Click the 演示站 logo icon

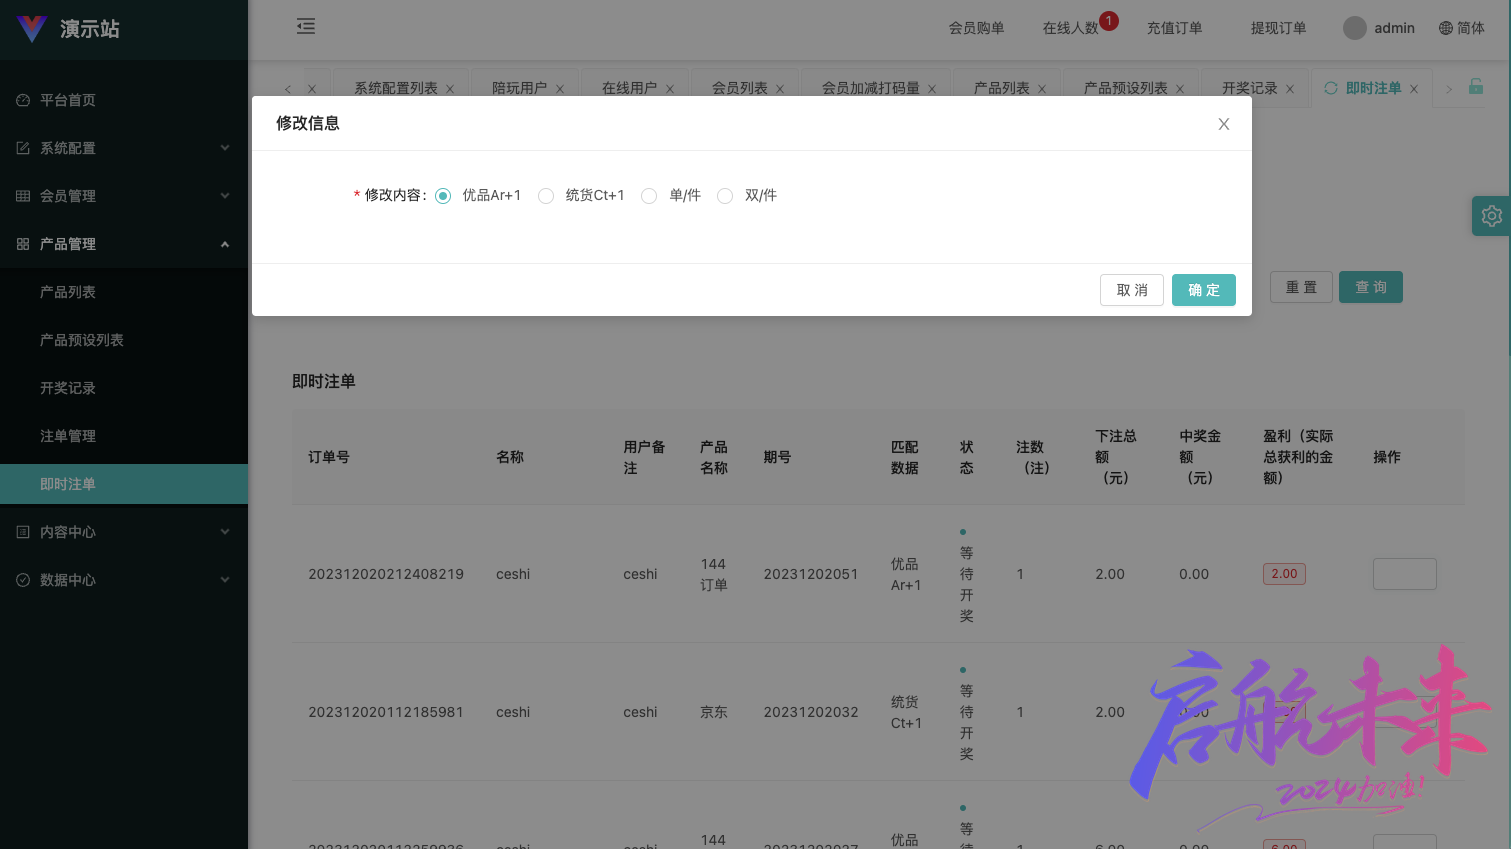click(x=32, y=29)
